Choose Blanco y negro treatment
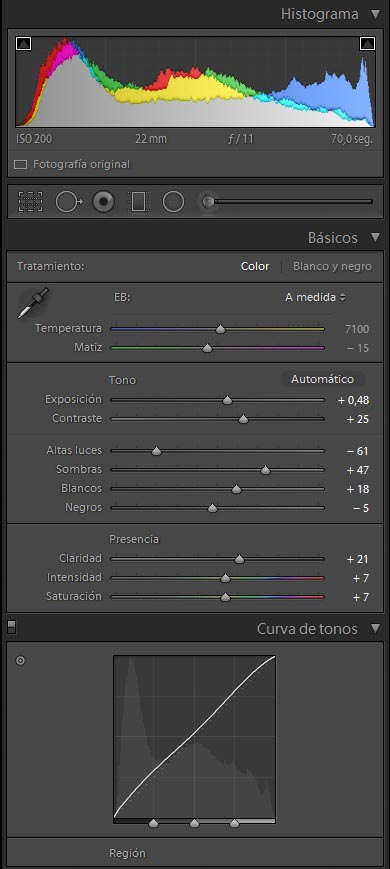390x869 pixels. (x=332, y=267)
